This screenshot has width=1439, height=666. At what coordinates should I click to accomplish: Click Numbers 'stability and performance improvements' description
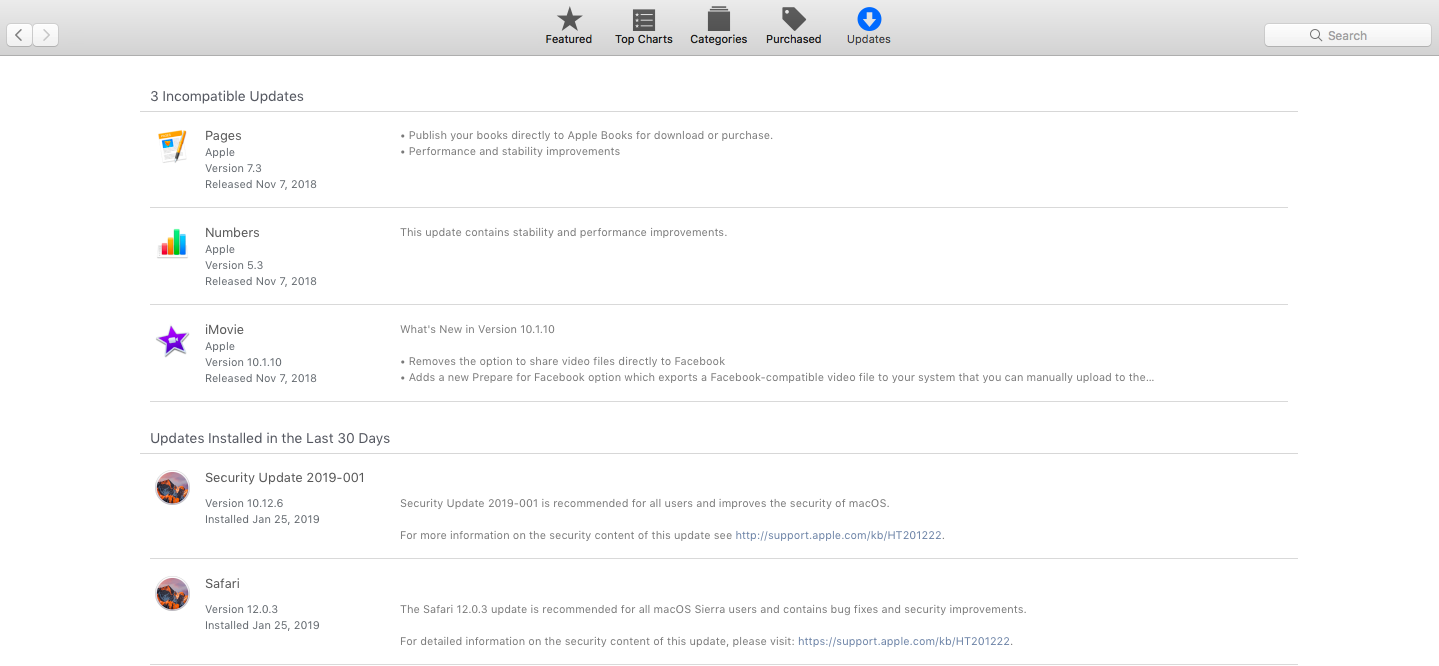pyautogui.click(x=563, y=232)
